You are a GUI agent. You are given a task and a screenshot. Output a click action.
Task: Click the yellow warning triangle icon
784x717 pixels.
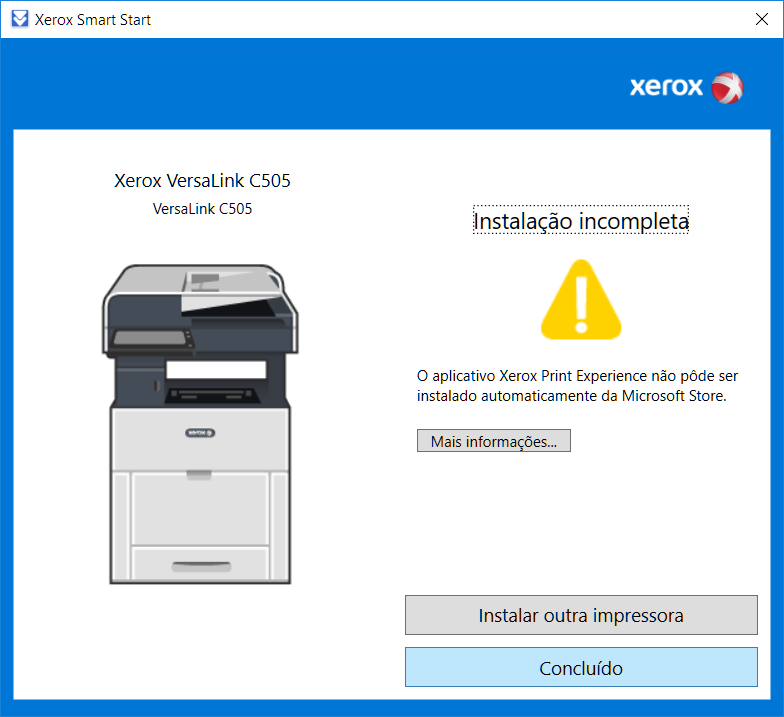581,300
